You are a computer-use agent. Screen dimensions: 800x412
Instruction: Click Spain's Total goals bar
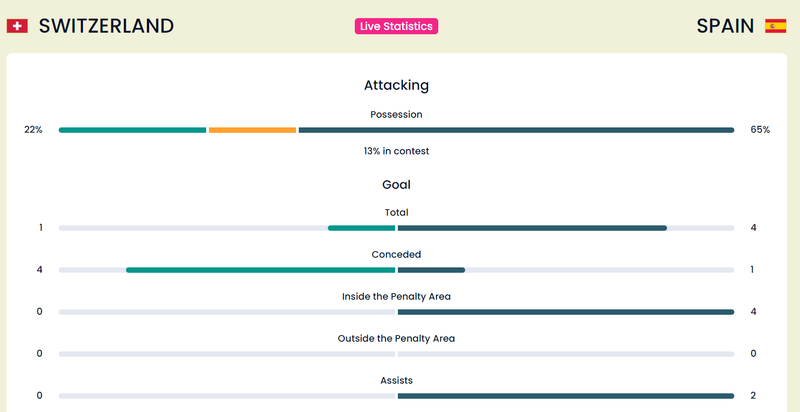[532, 228]
